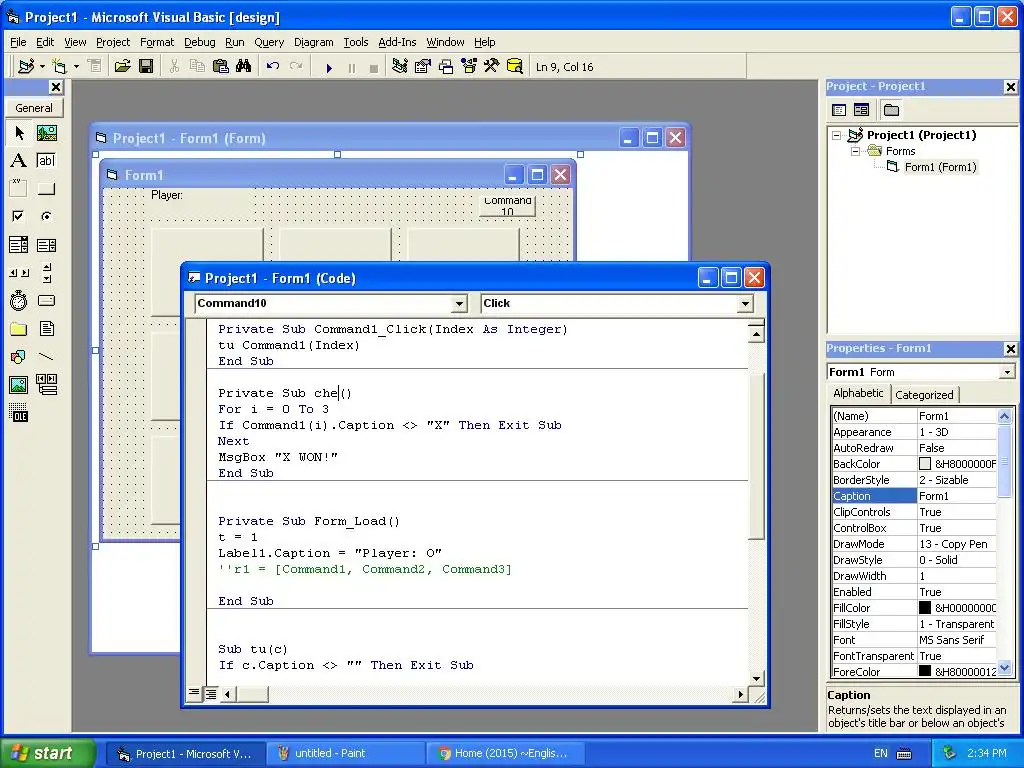Click View Object icon in Project panel
1024x768 pixels.
pos(861,110)
